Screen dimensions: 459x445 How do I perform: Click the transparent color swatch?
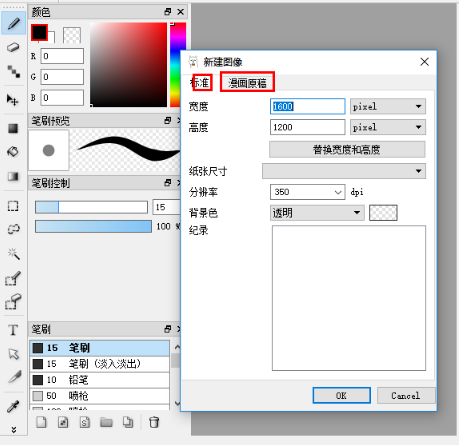[x=72, y=35]
